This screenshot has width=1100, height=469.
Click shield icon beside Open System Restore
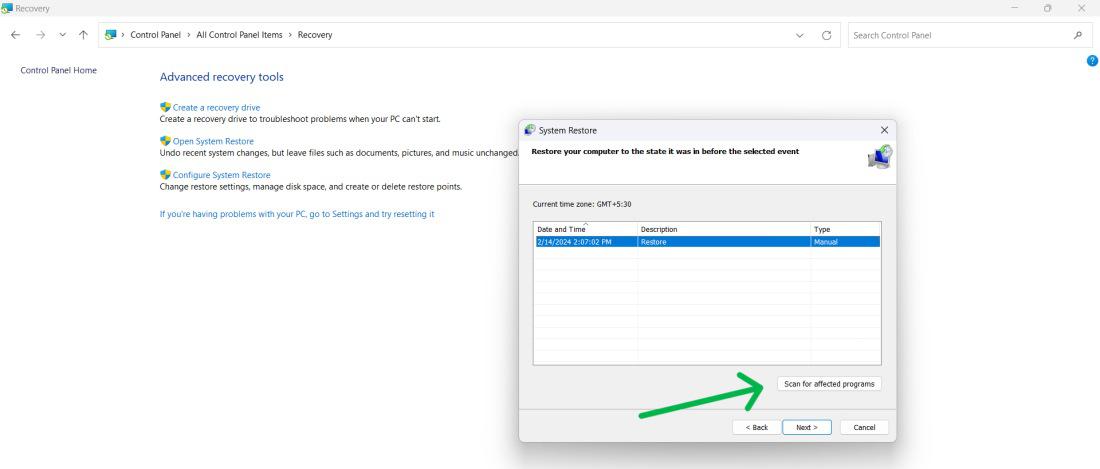pyautogui.click(x=166, y=141)
